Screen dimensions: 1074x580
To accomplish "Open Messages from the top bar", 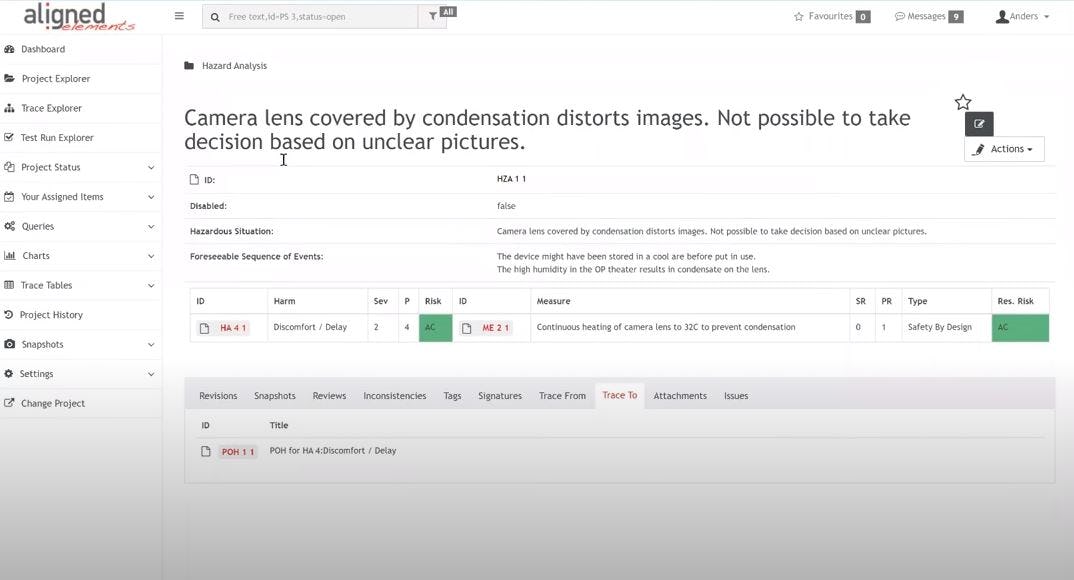I will coord(925,15).
